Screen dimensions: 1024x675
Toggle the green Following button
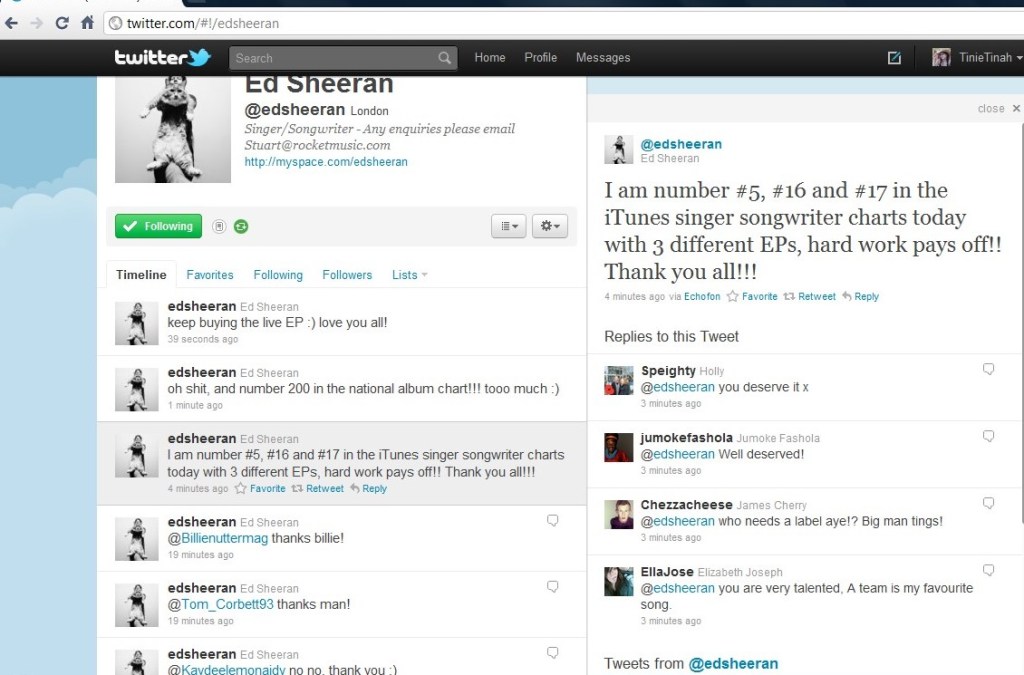(x=158, y=226)
